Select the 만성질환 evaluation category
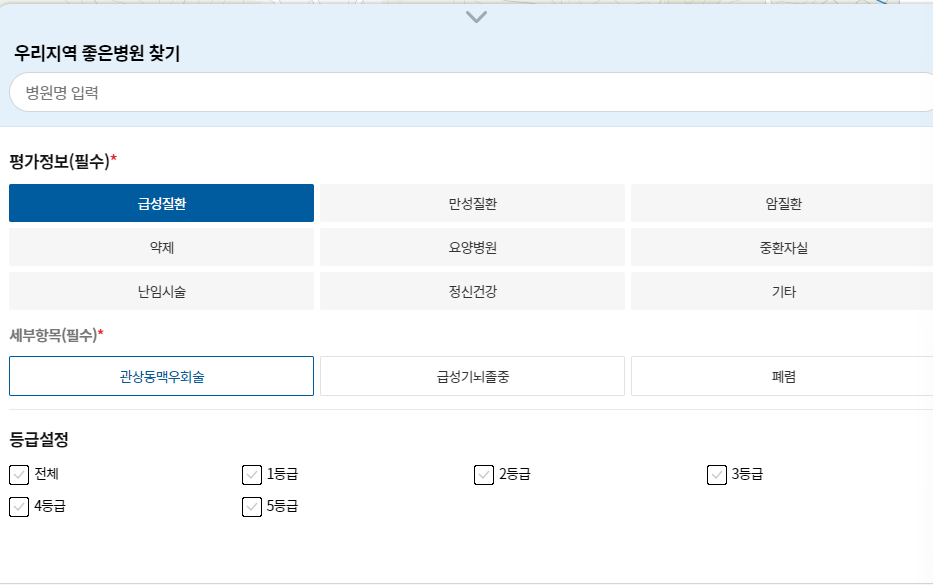The width and height of the screenshot is (933, 585). [x=472, y=202]
